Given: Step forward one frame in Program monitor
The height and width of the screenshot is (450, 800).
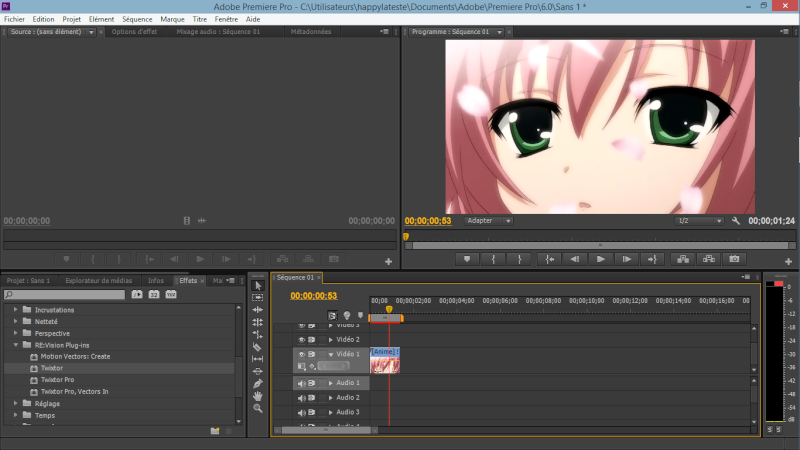Looking at the screenshot, I should point(626,259).
